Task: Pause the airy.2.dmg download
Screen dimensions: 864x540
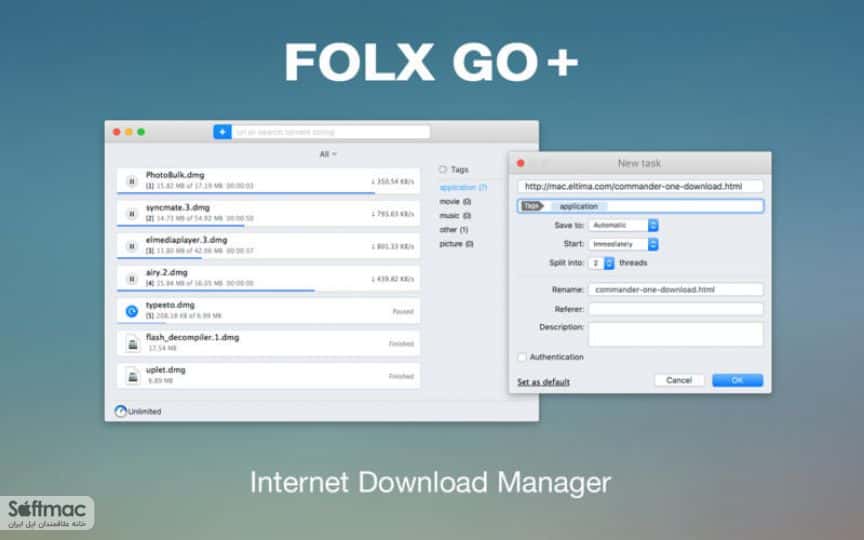Action: click(x=132, y=279)
